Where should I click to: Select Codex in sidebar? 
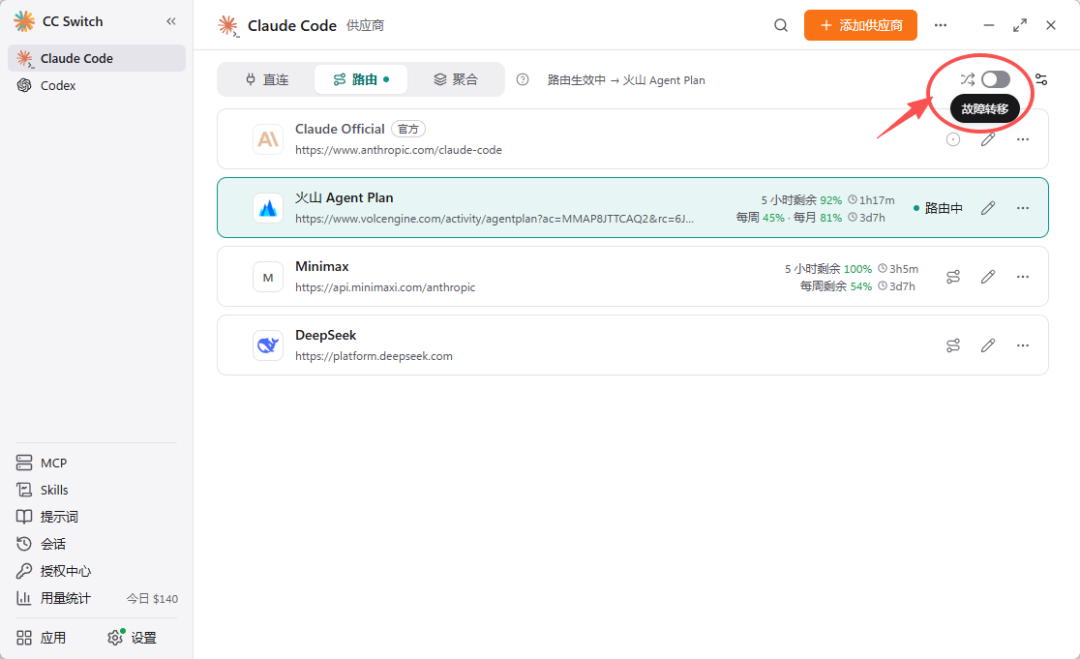[96, 85]
